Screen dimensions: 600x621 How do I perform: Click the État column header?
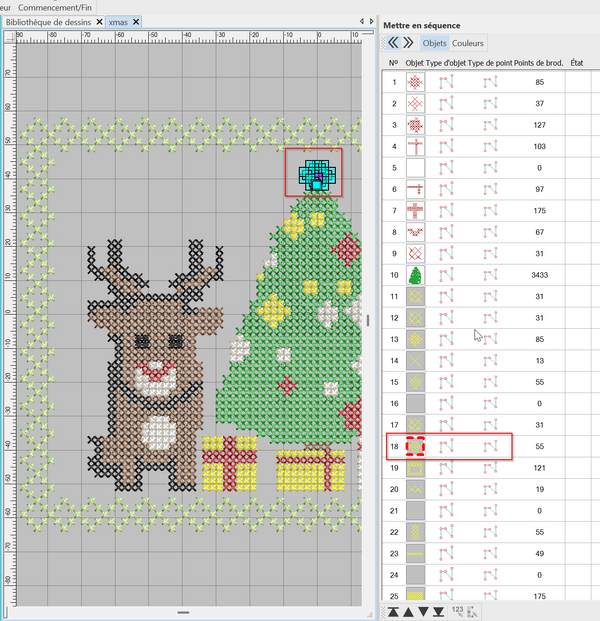[577, 62]
